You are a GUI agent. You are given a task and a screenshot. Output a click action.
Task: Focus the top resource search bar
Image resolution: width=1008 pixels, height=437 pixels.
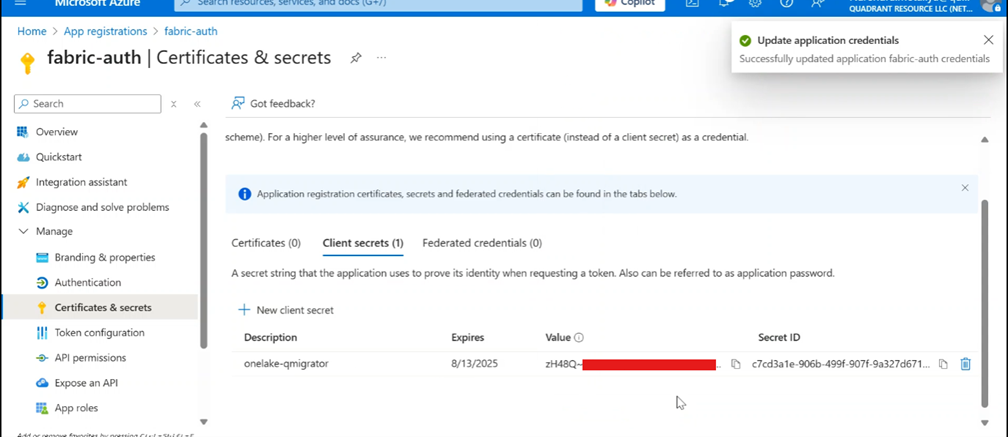(x=378, y=4)
